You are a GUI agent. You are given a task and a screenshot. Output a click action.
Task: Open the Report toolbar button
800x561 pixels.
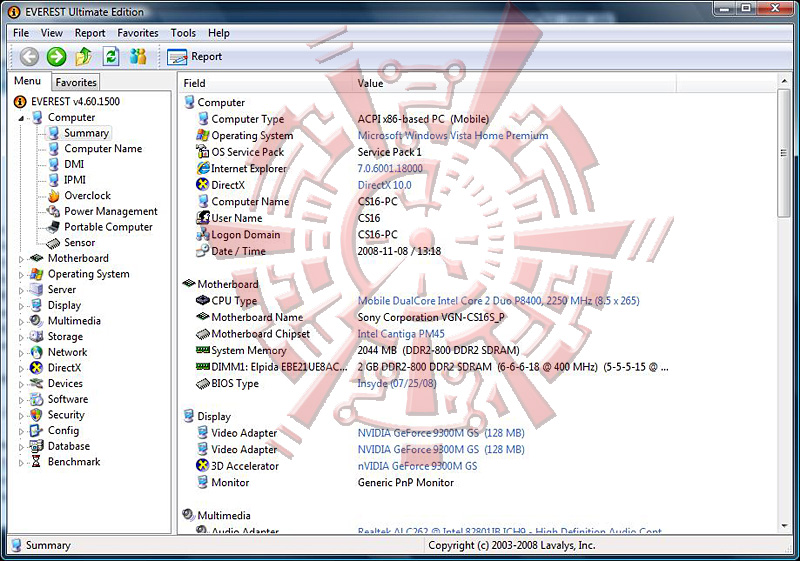point(194,57)
